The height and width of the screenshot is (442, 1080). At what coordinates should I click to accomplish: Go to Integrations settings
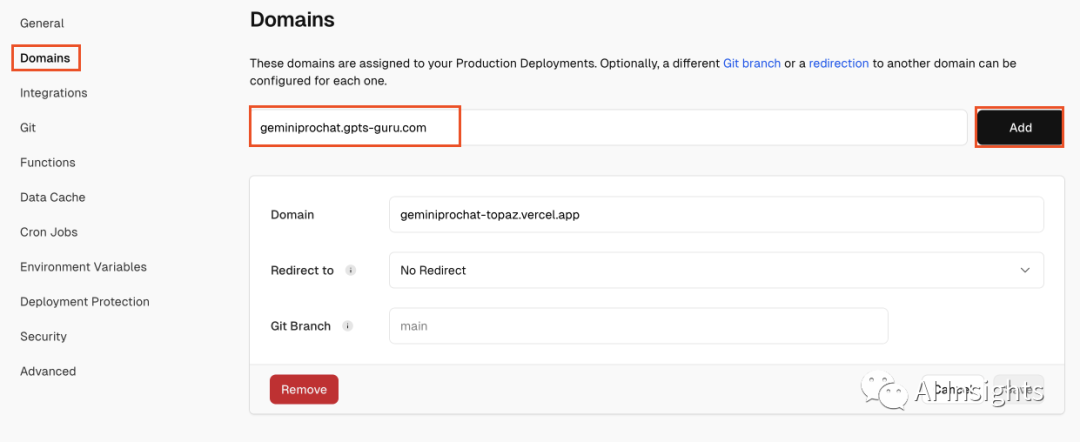coord(54,93)
